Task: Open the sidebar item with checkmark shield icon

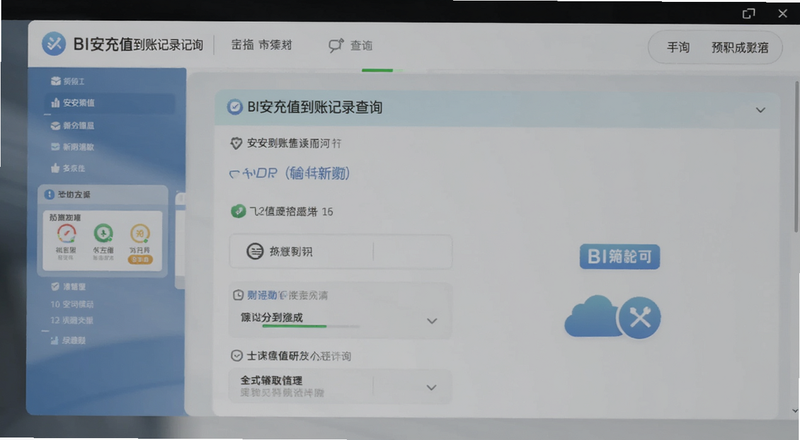Action: pyautogui.click(x=68, y=286)
